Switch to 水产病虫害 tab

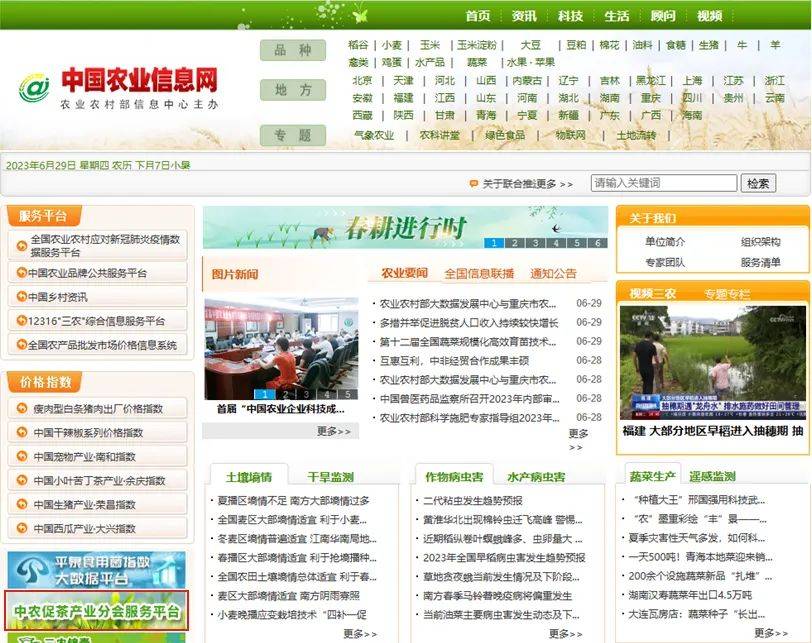tap(536, 477)
